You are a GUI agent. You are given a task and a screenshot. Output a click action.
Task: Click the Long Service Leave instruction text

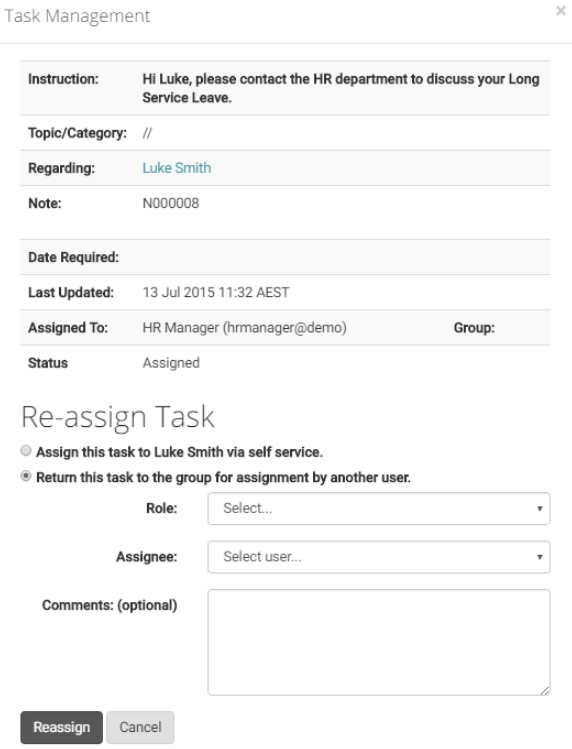tap(341, 88)
